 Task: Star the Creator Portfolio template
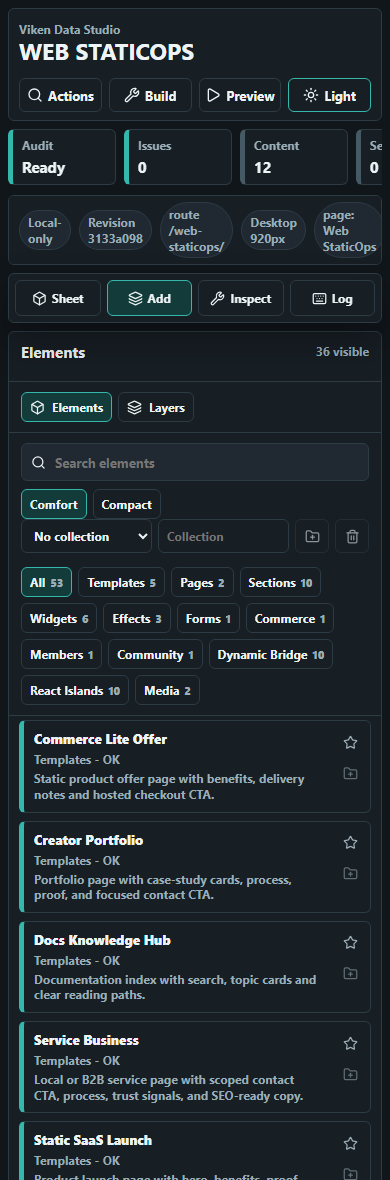pos(350,843)
